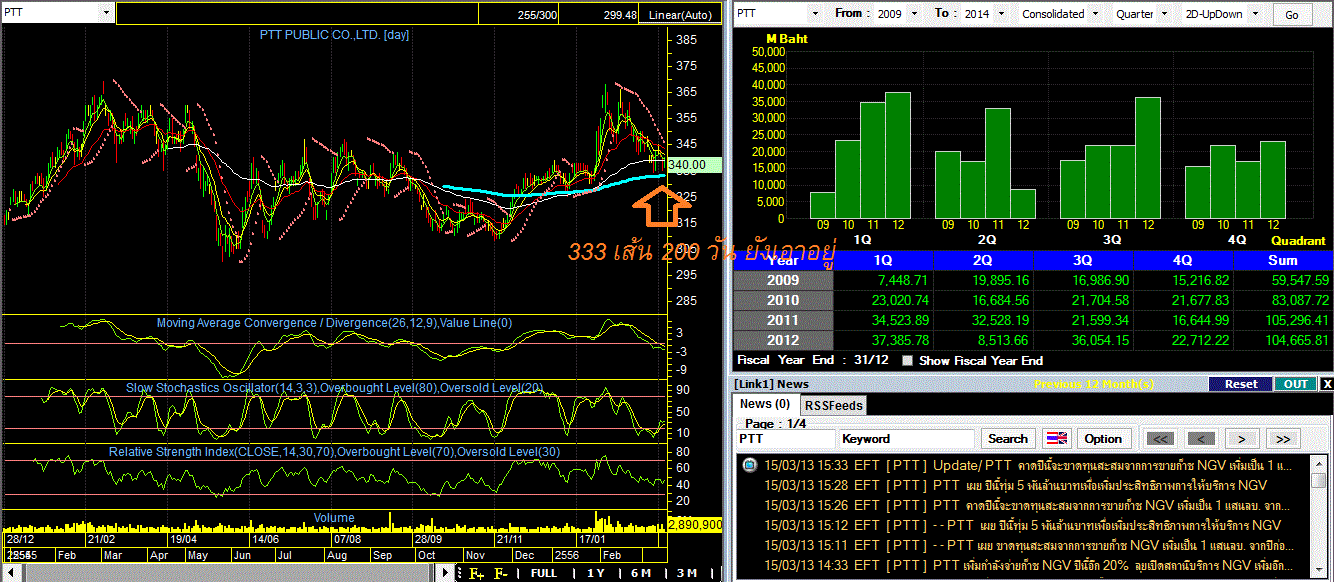Screen dimensions: 1334x582
Task: Switch to the RSSFeeds tab
Action: (x=834, y=405)
